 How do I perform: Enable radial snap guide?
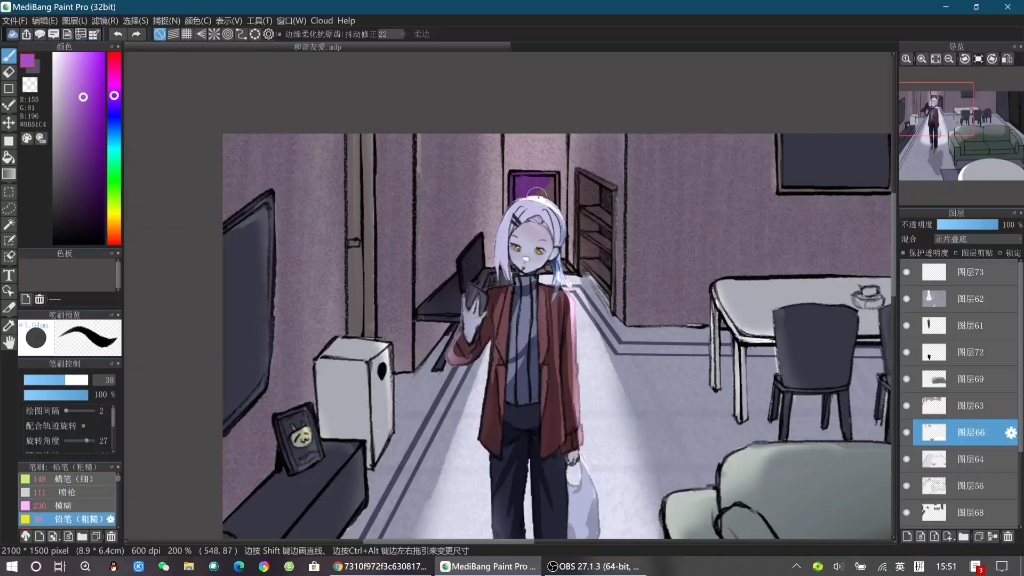point(214,34)
